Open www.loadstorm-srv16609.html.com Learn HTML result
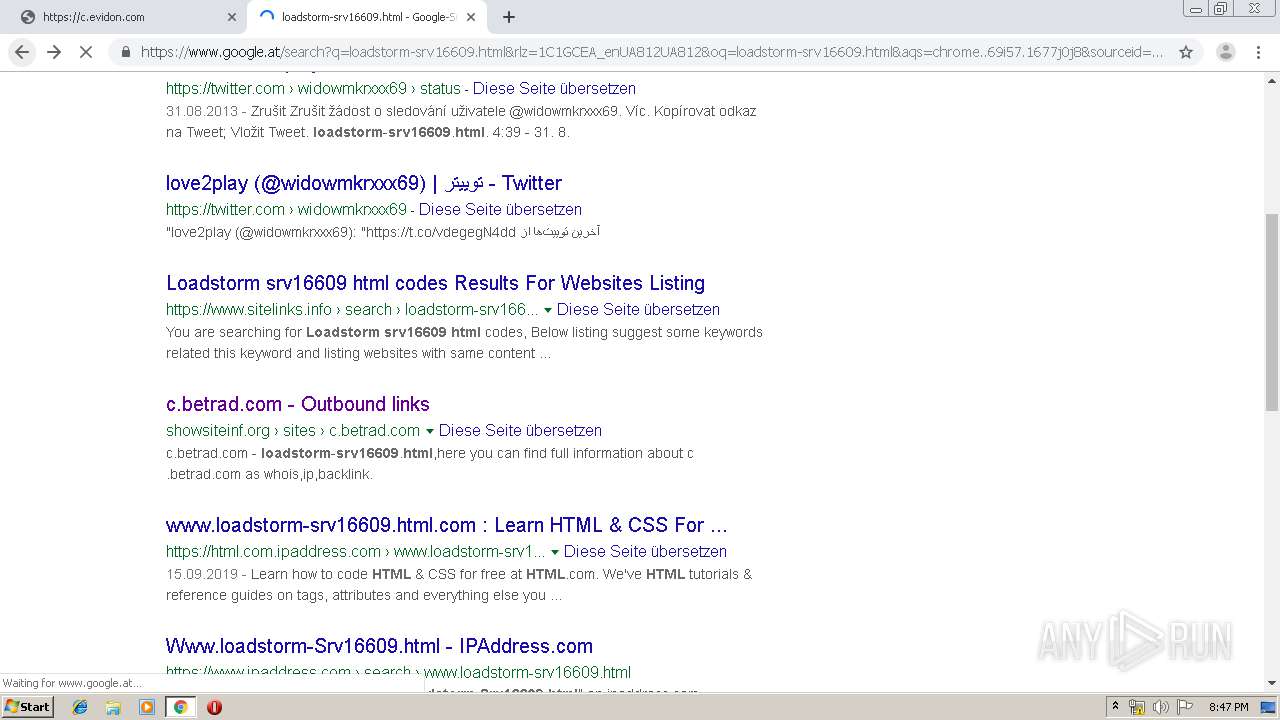Viewport: 1280px width, 720px height. tap(447, 525)
